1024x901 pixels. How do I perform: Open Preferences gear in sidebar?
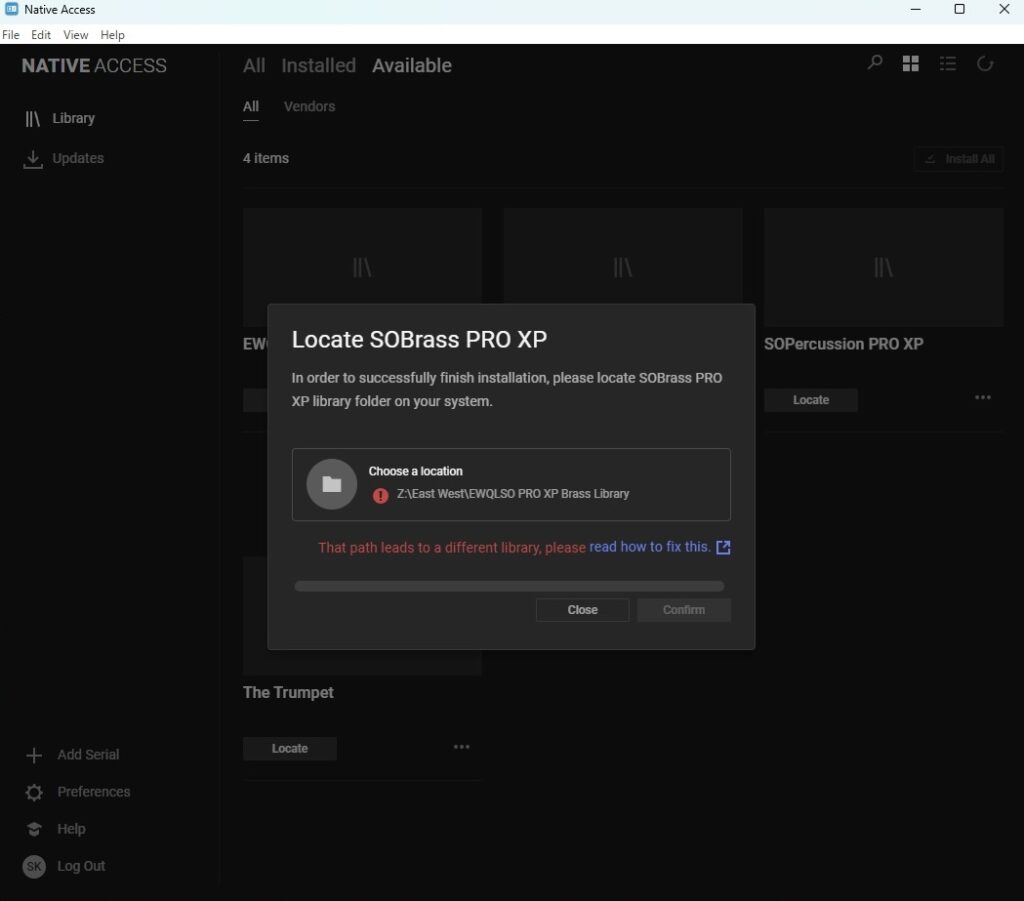coord(35,792)
